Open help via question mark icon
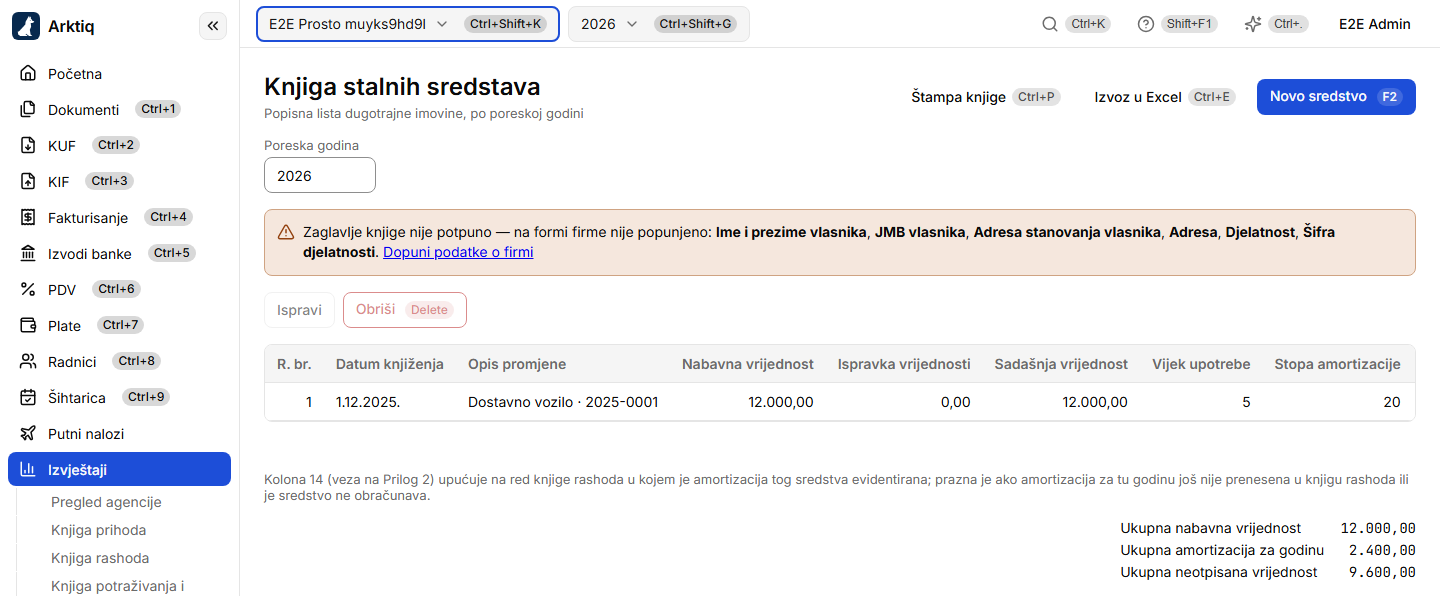Screen dimensions: 1440x596 [1146, 24]
